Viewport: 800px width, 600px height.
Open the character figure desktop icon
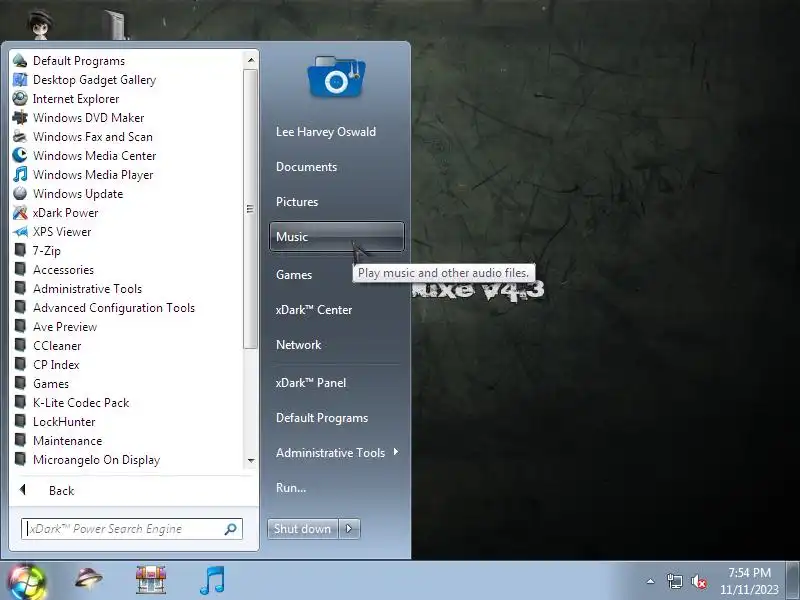(x=40, y=24)
